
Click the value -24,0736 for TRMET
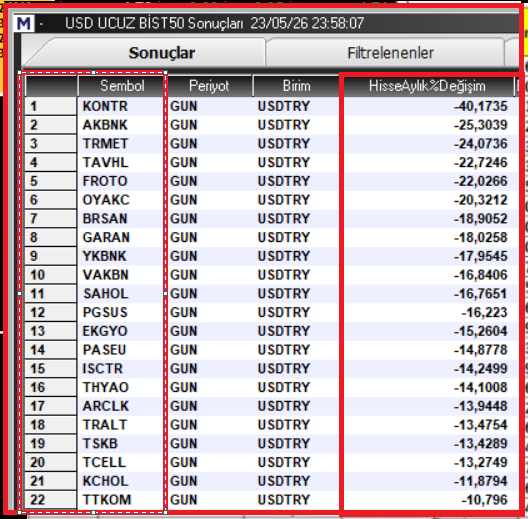(481, 144)
